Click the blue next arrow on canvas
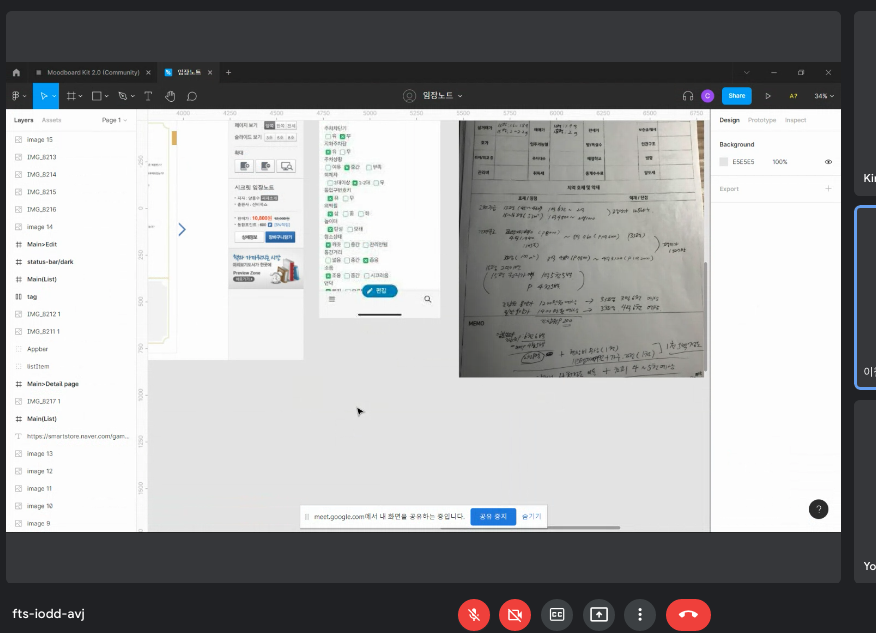This screenshot has width=876, height=633. click(x=182, y=230)
